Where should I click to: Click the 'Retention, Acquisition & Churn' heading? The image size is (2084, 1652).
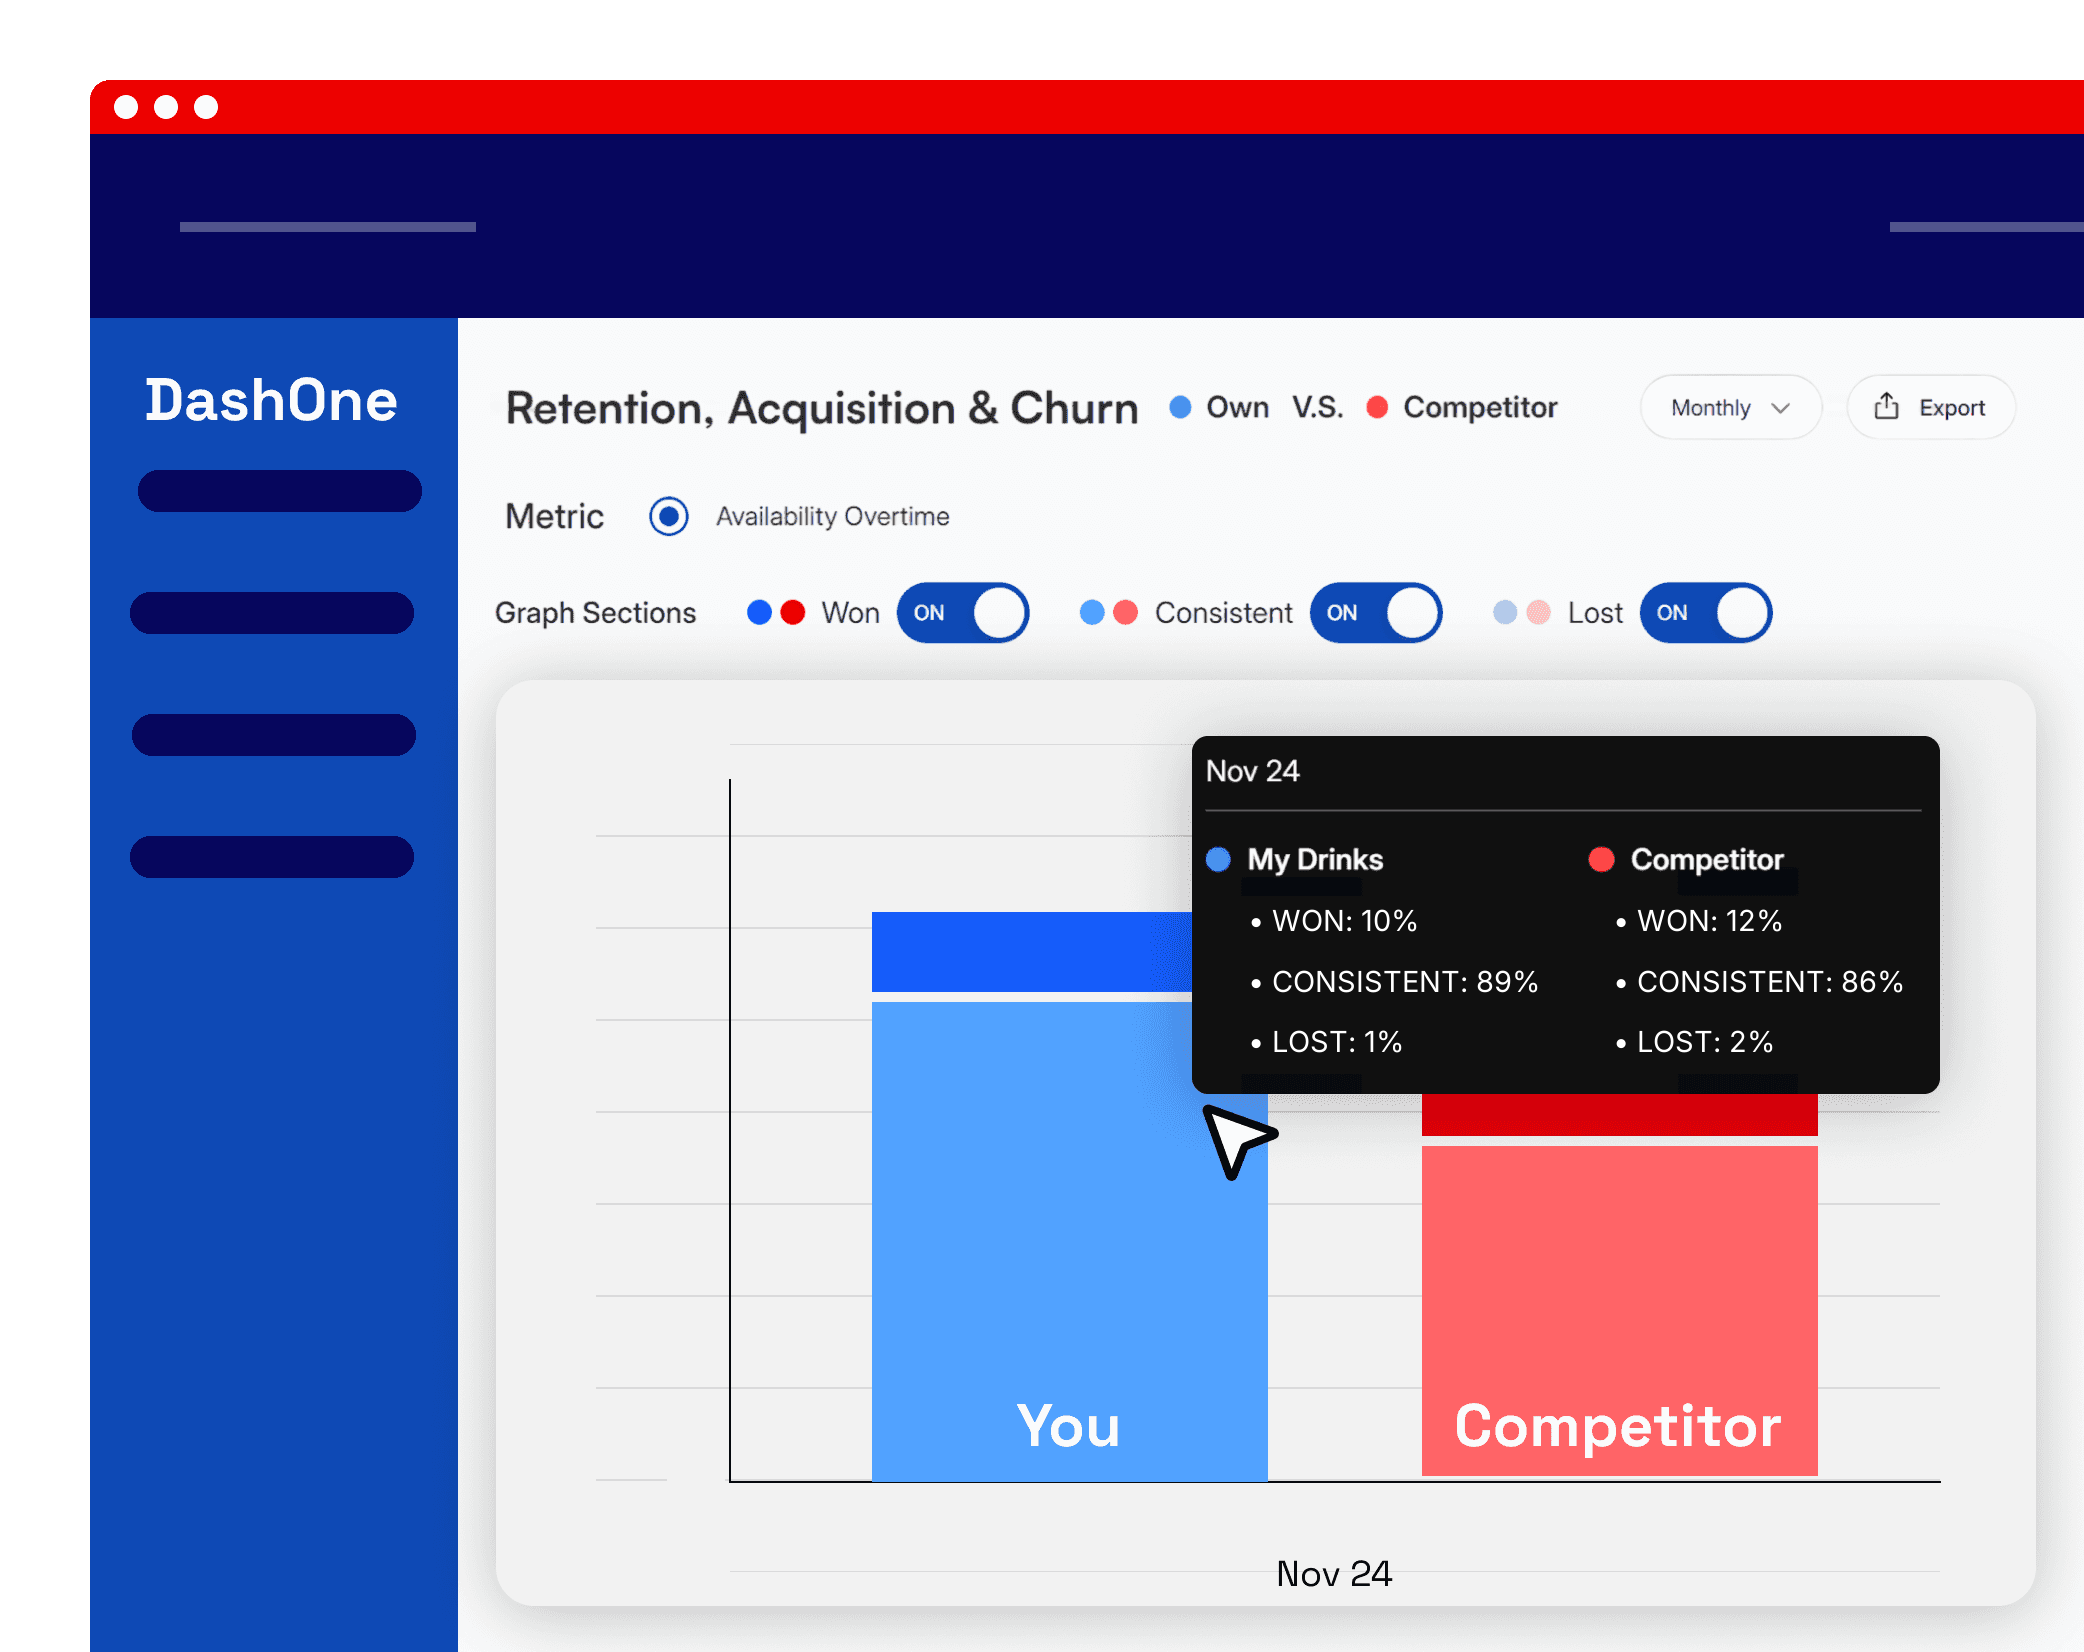click(821, 408)
